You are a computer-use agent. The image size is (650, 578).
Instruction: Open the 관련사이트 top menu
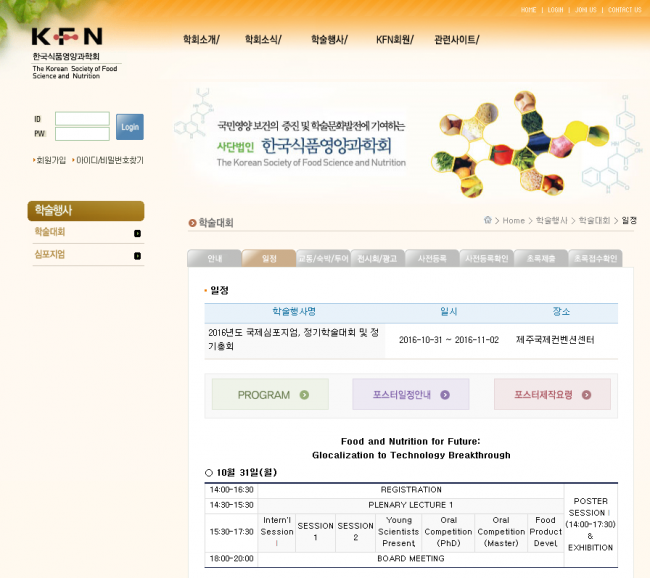[456, 40]
